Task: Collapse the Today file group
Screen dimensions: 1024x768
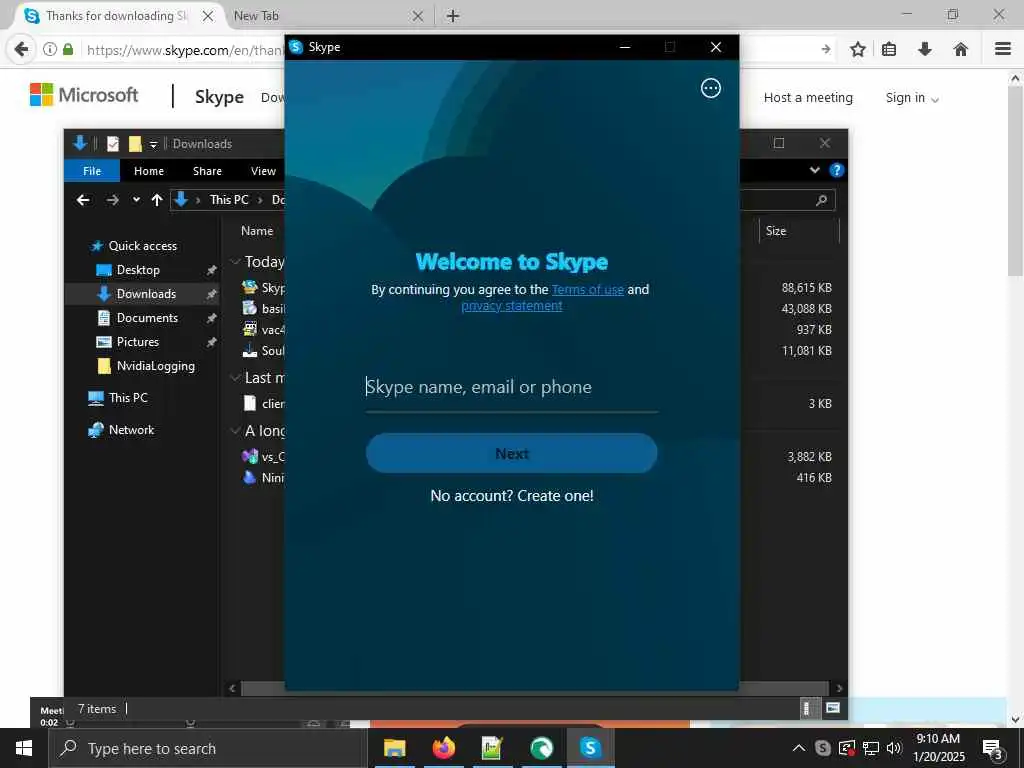Action: [x=236, y=262]
